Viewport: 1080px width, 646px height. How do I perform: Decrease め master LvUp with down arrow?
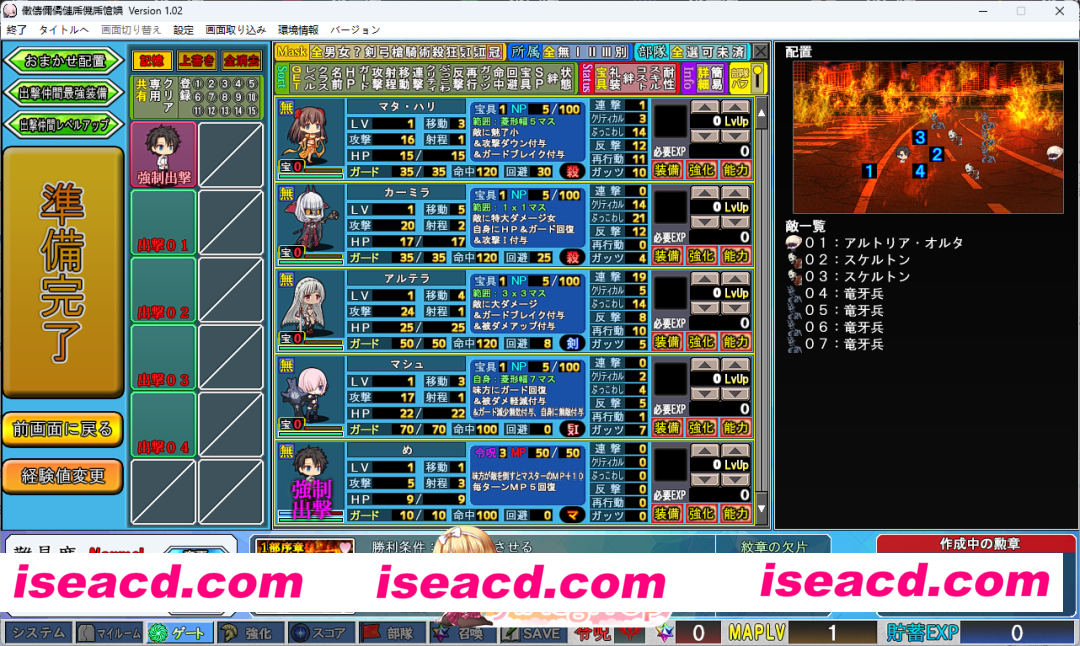click(x=736, y=479)
